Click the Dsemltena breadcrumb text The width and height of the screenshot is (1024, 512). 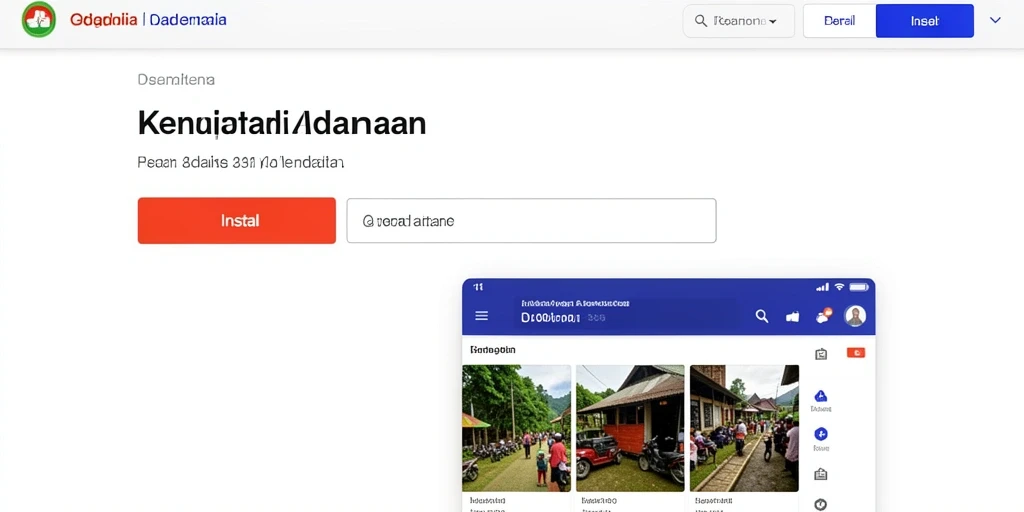176,80
